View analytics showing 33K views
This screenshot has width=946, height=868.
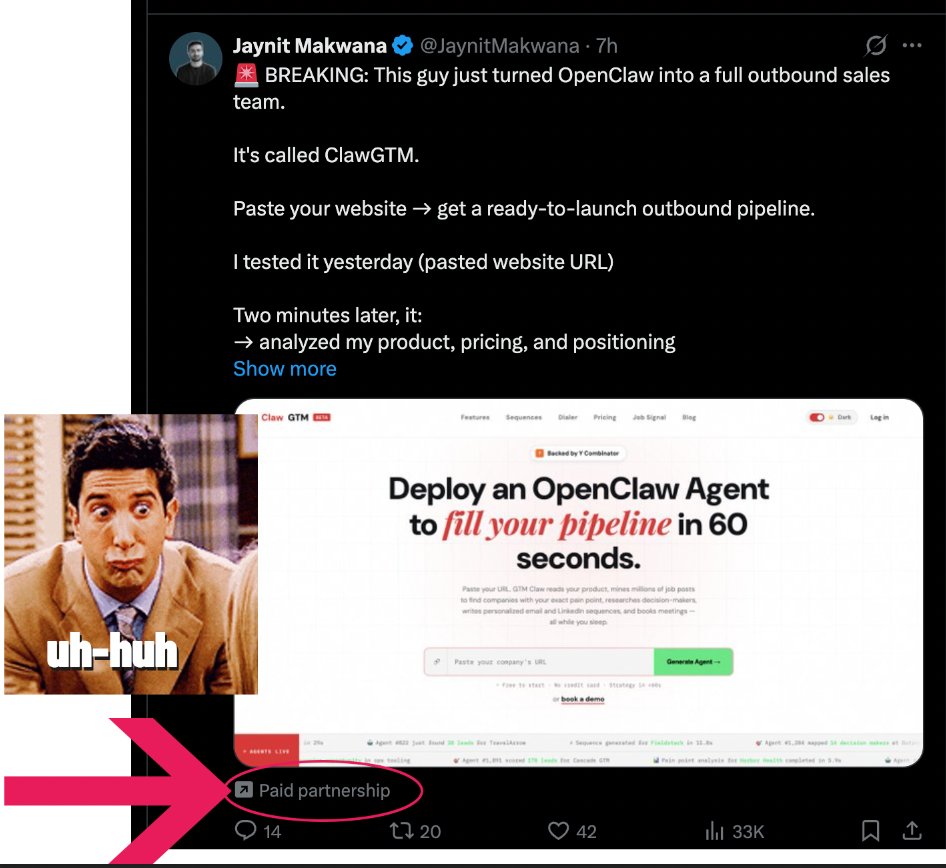click(734, 831)
